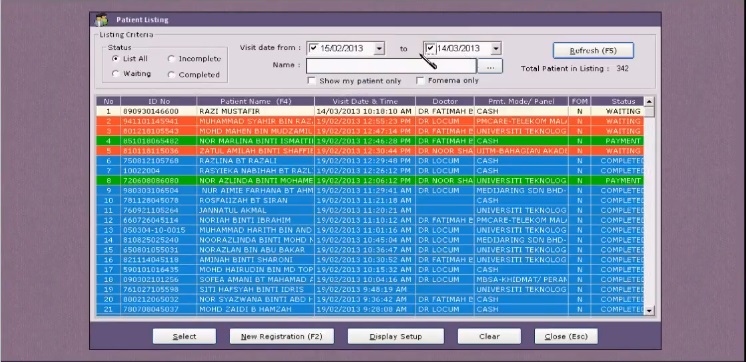Screen dimensions: 746x362
Task: Click the Clear button
Action: 489,336
